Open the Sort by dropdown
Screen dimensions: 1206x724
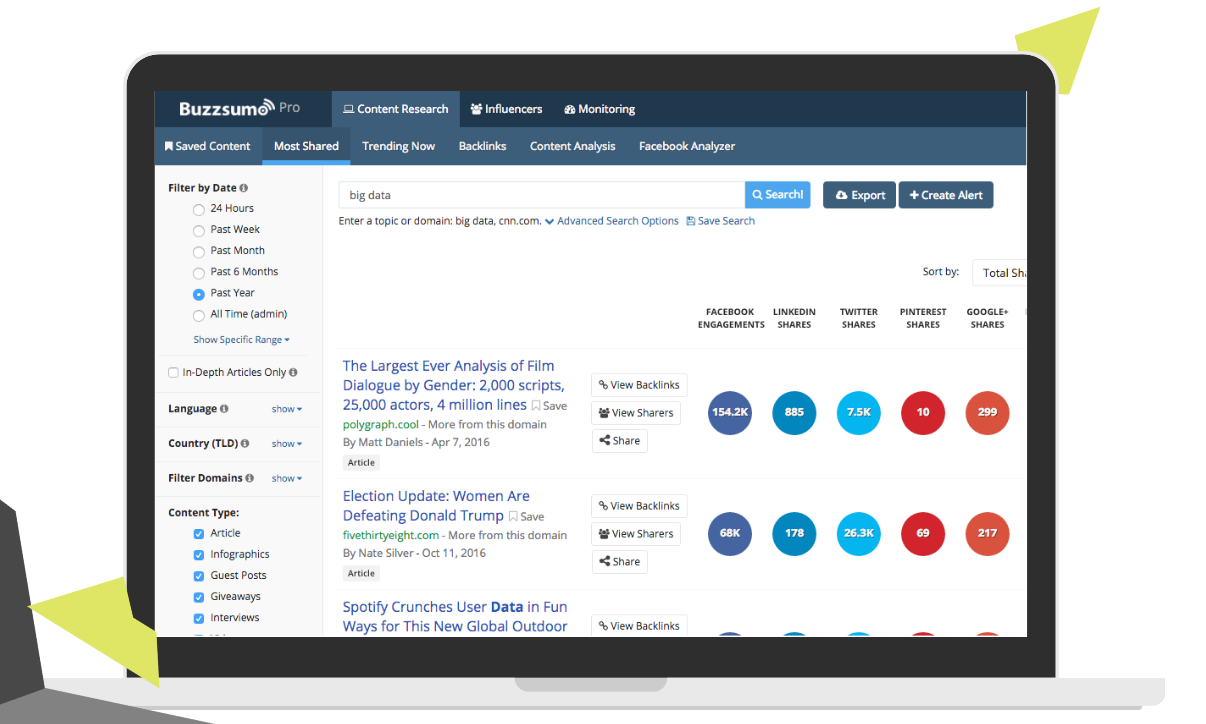999,273
